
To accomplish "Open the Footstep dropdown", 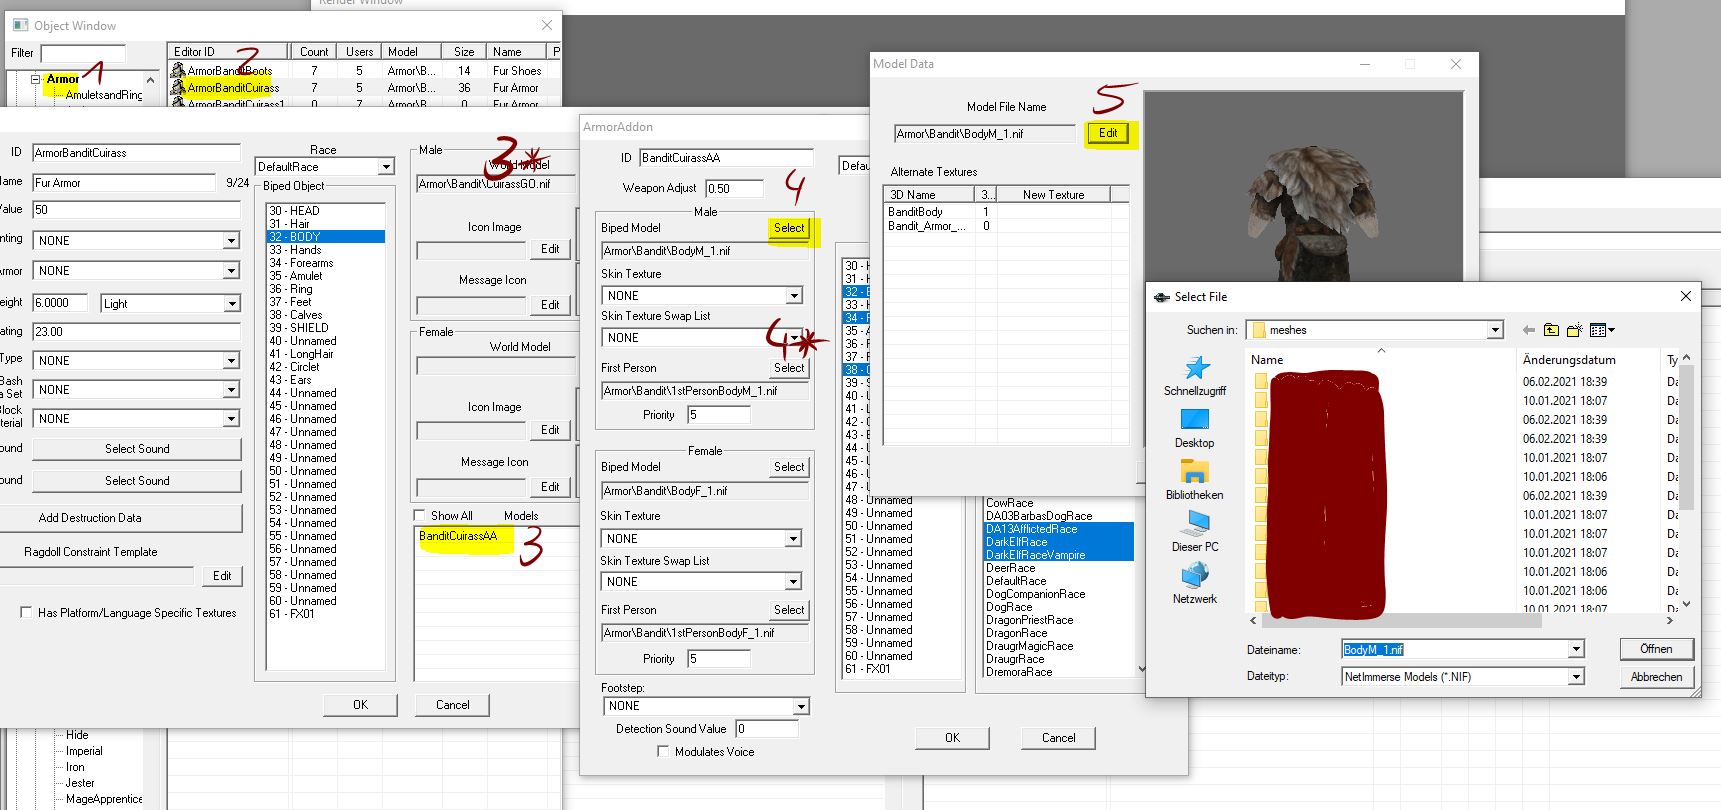I will (800, 707).
